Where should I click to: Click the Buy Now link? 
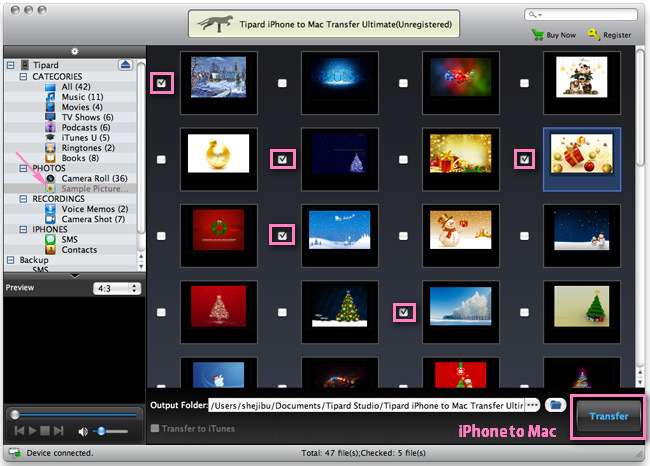561,35
